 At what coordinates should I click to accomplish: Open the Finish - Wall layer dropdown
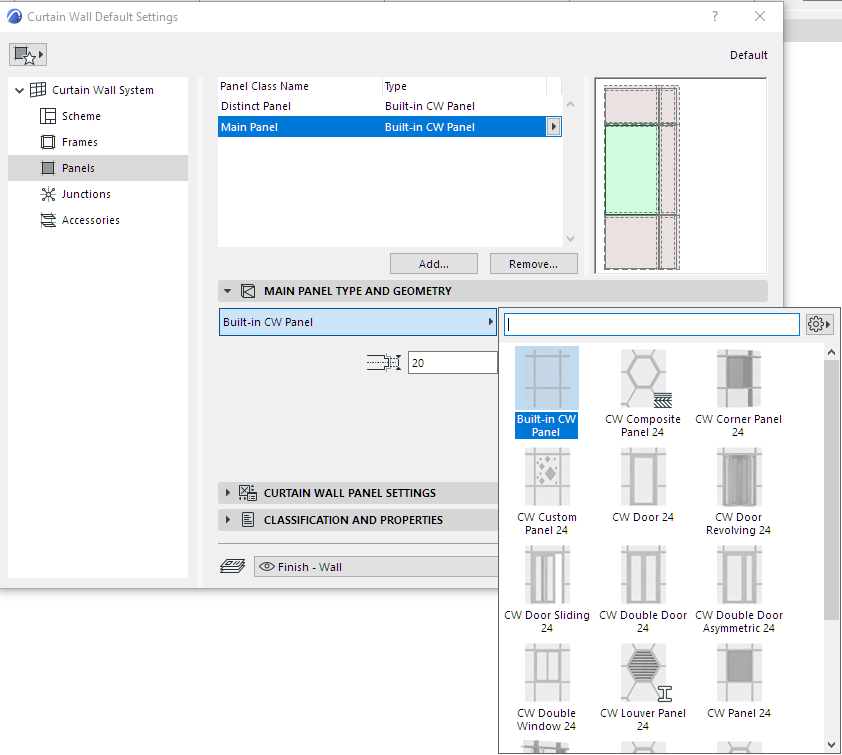pyautogui.click(x=375, y=567)
